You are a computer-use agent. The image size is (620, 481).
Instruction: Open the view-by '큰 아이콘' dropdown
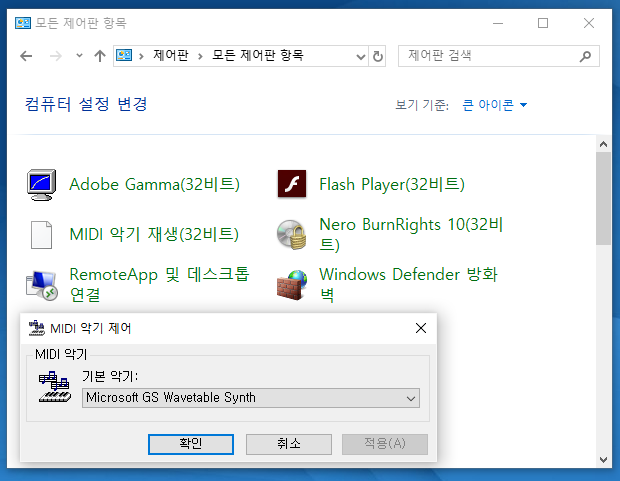coord(495,105)
